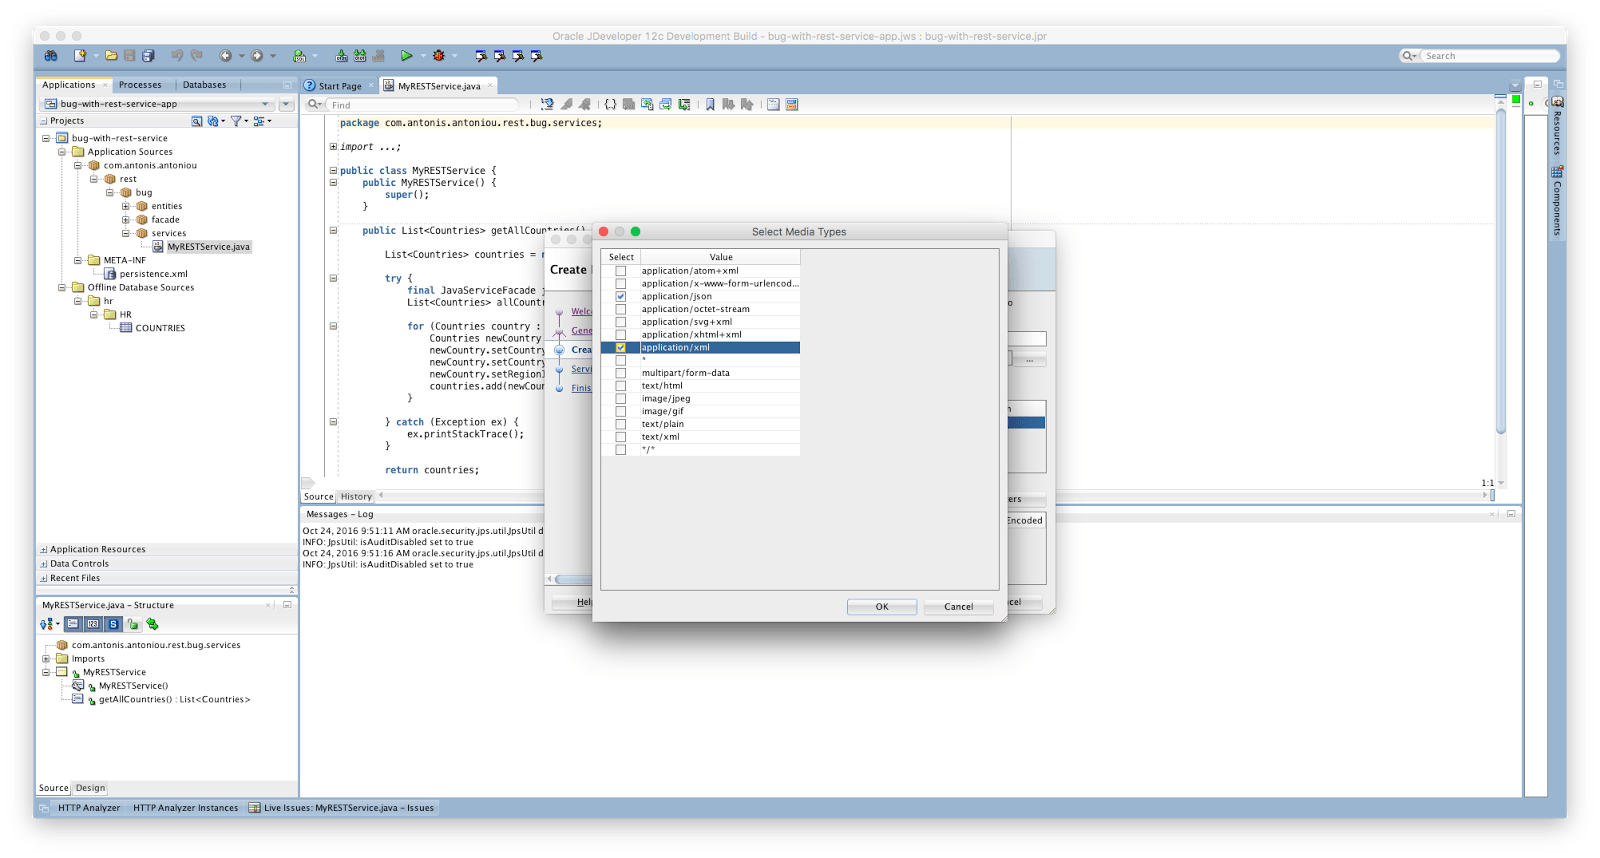Select the text/xml row
The image size is (1600, 858).
pyautogui.click(x=700, y=437)
